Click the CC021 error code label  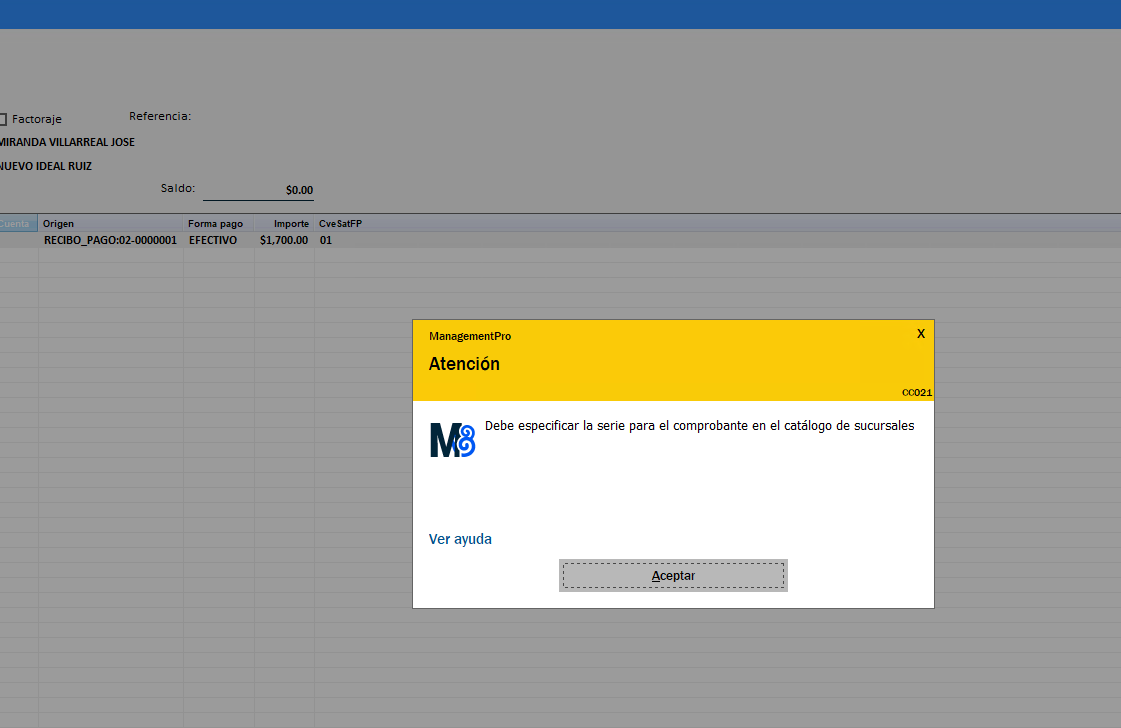tap(916, 393)
